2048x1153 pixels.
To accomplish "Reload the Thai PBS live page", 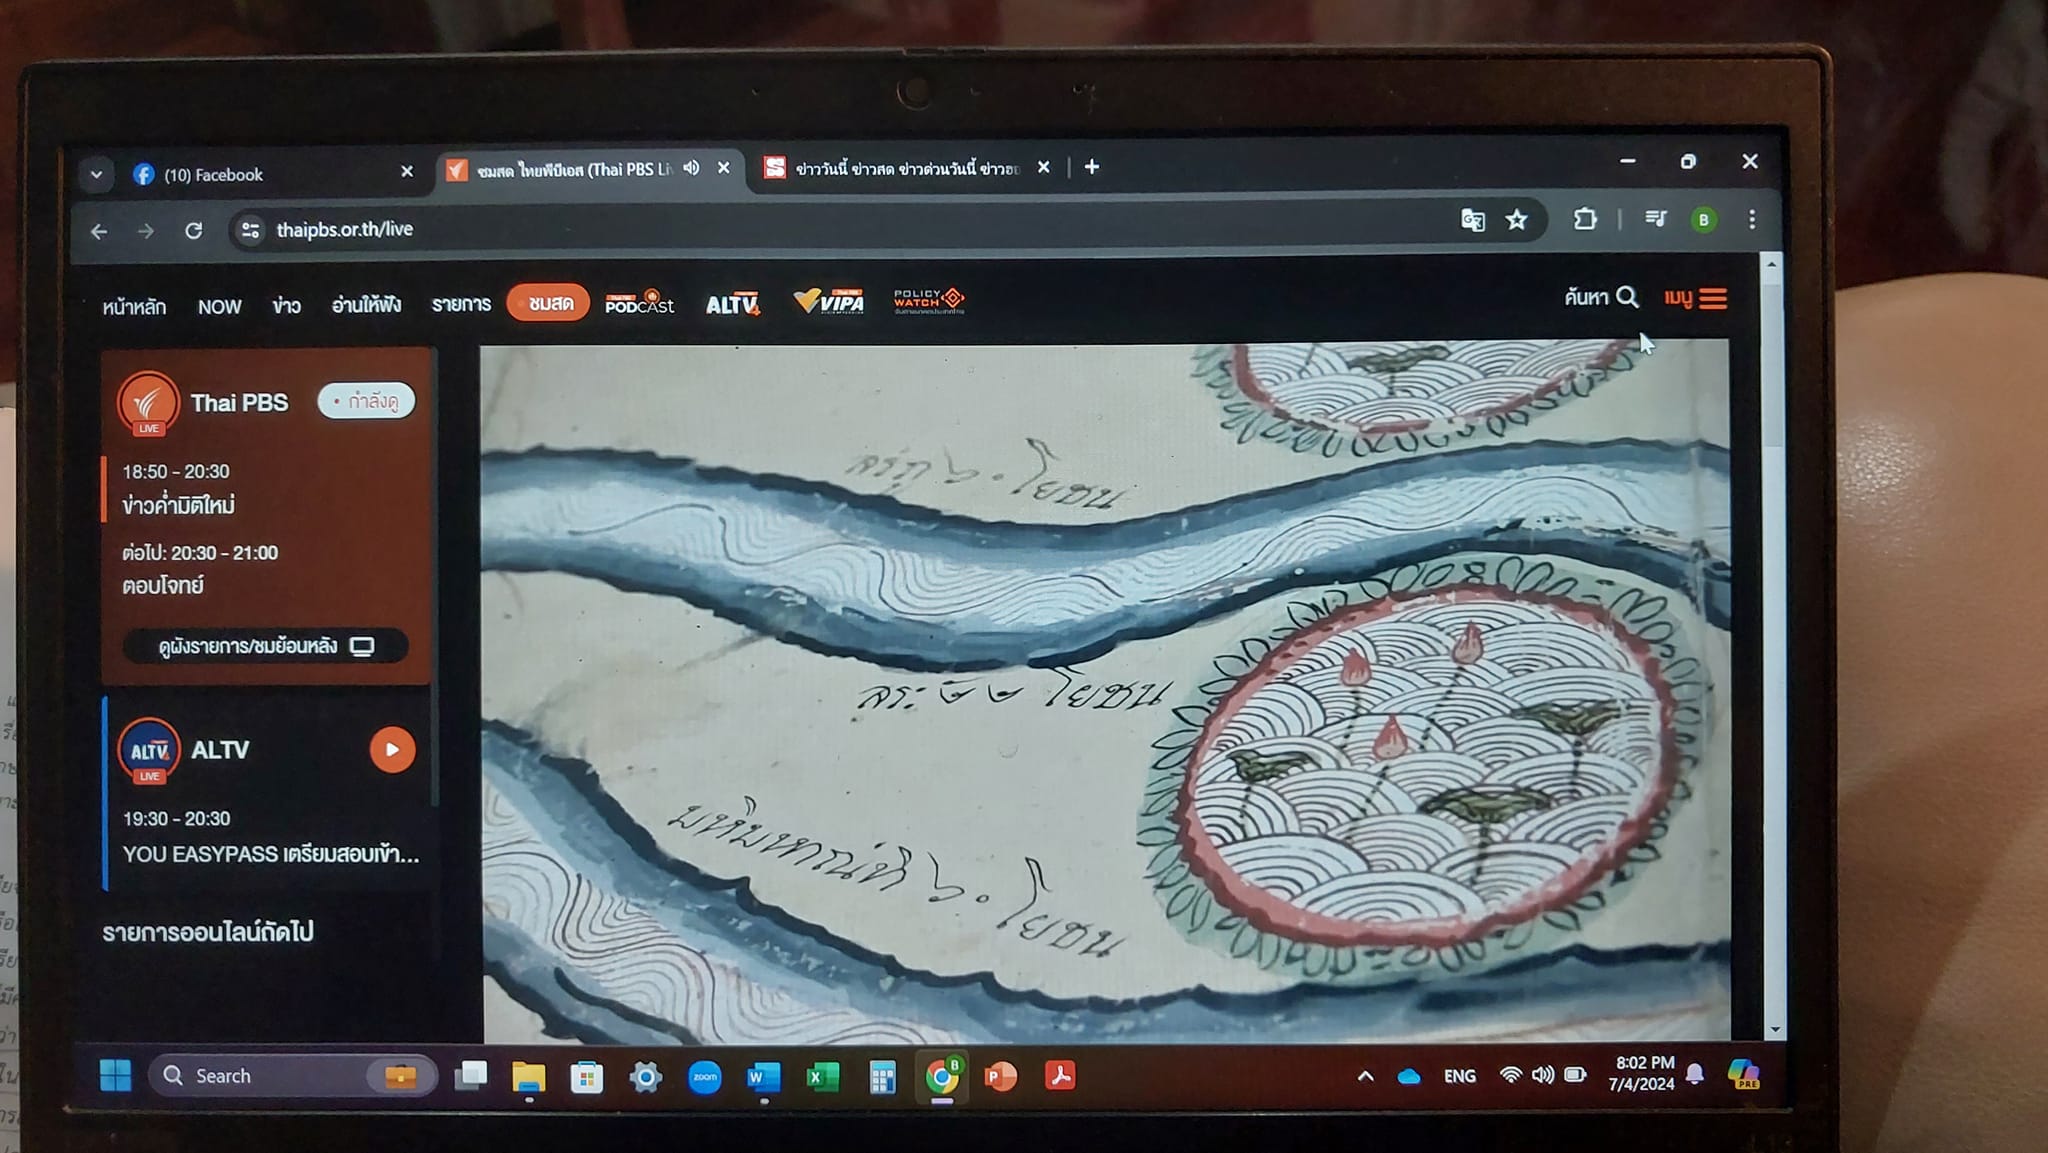I will [x=194, y=231].
